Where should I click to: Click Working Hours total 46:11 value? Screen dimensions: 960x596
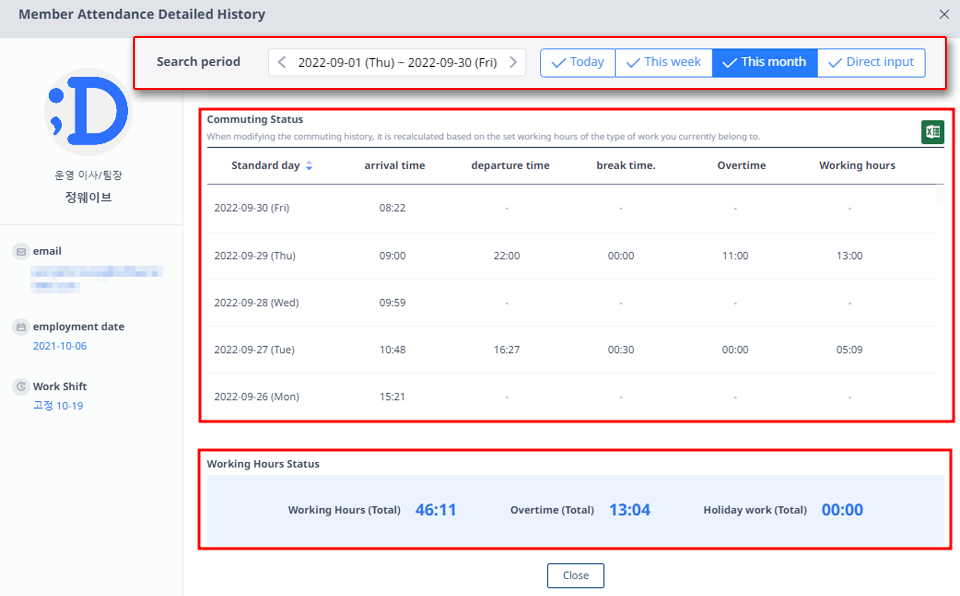coord(436,510)
